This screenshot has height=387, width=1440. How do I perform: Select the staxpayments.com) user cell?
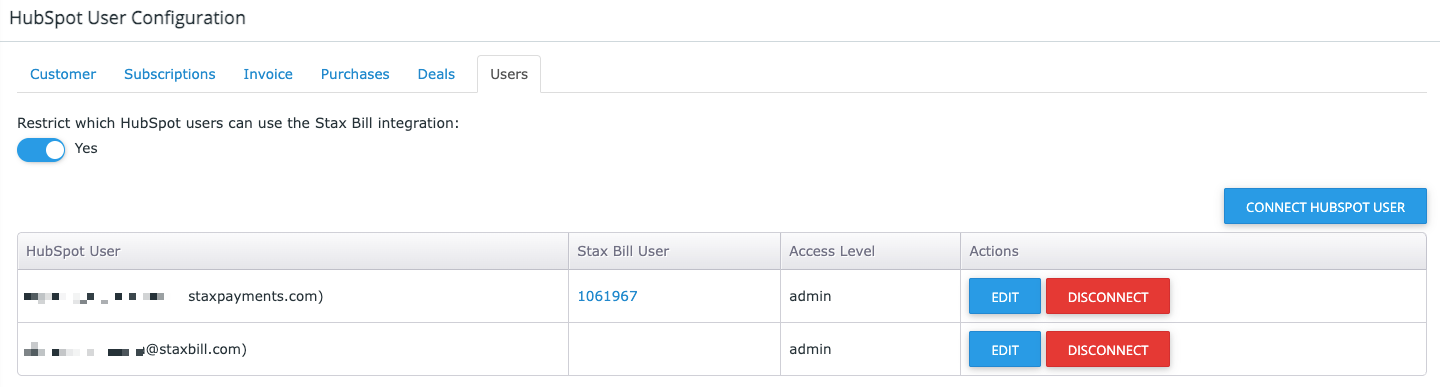[x=293, y=296]
